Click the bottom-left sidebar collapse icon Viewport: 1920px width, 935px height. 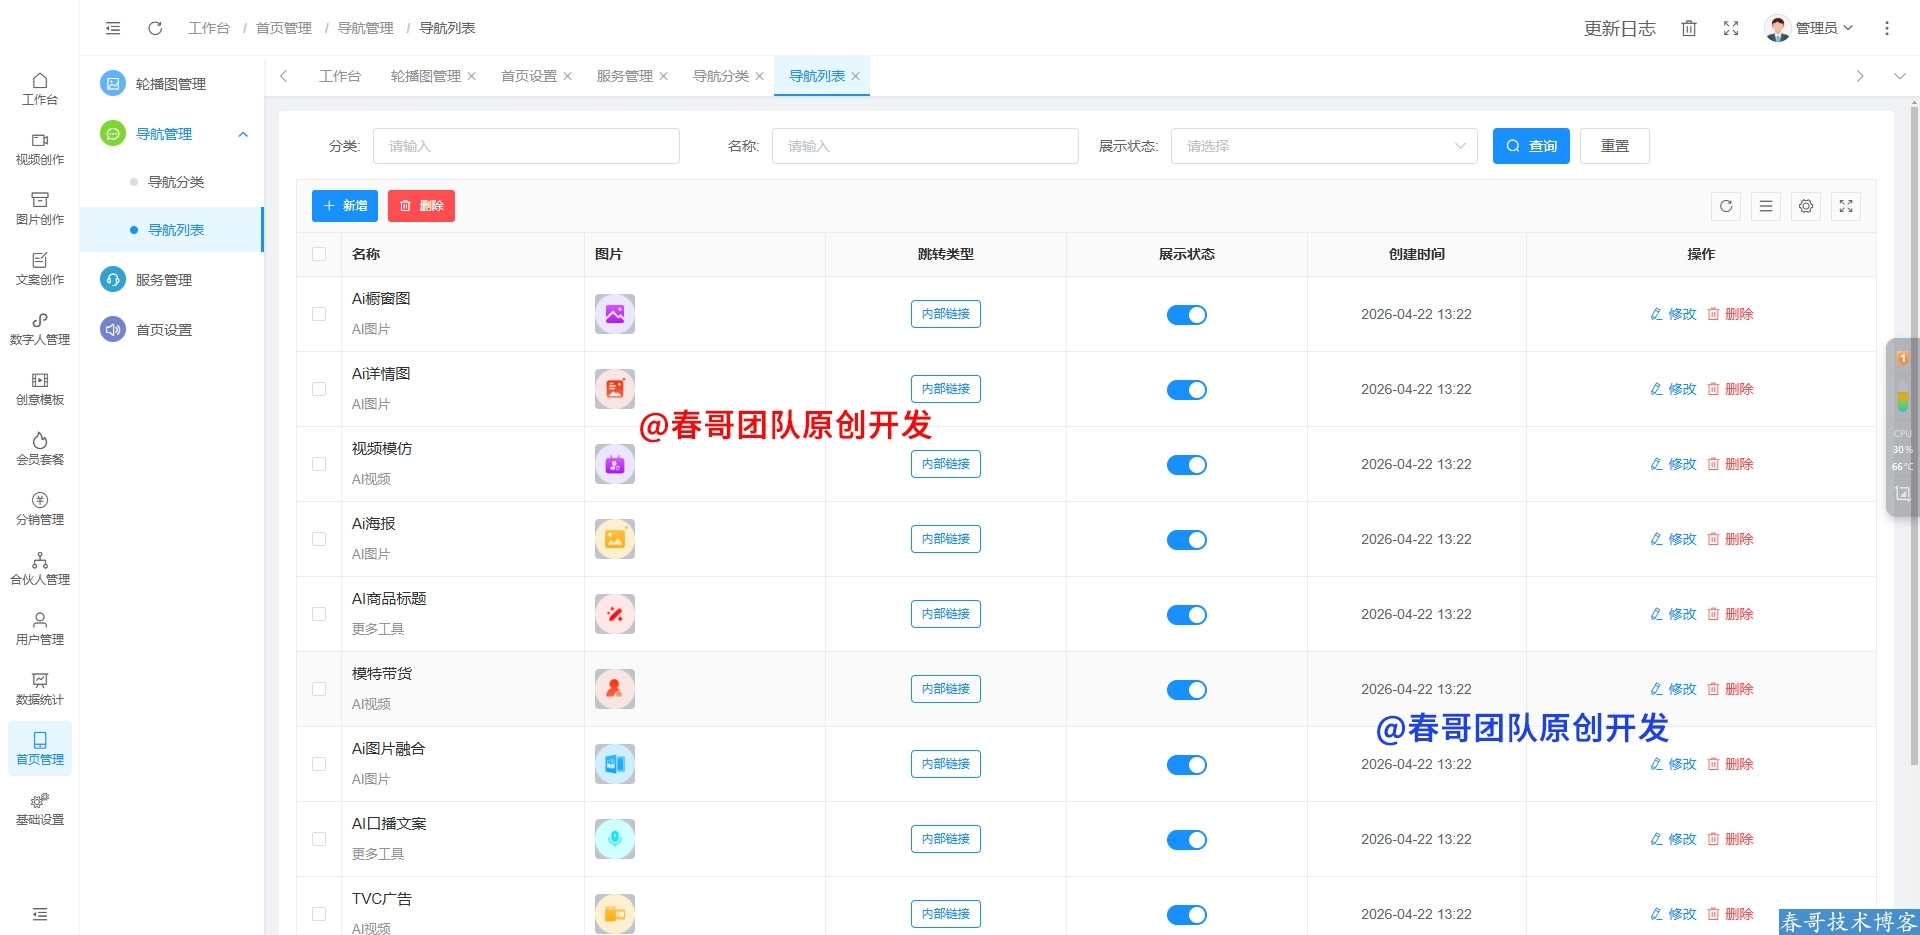coord(40,914)
